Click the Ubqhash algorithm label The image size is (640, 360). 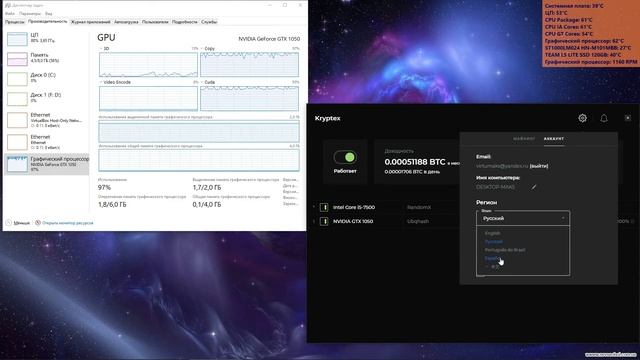coord(418,221)
